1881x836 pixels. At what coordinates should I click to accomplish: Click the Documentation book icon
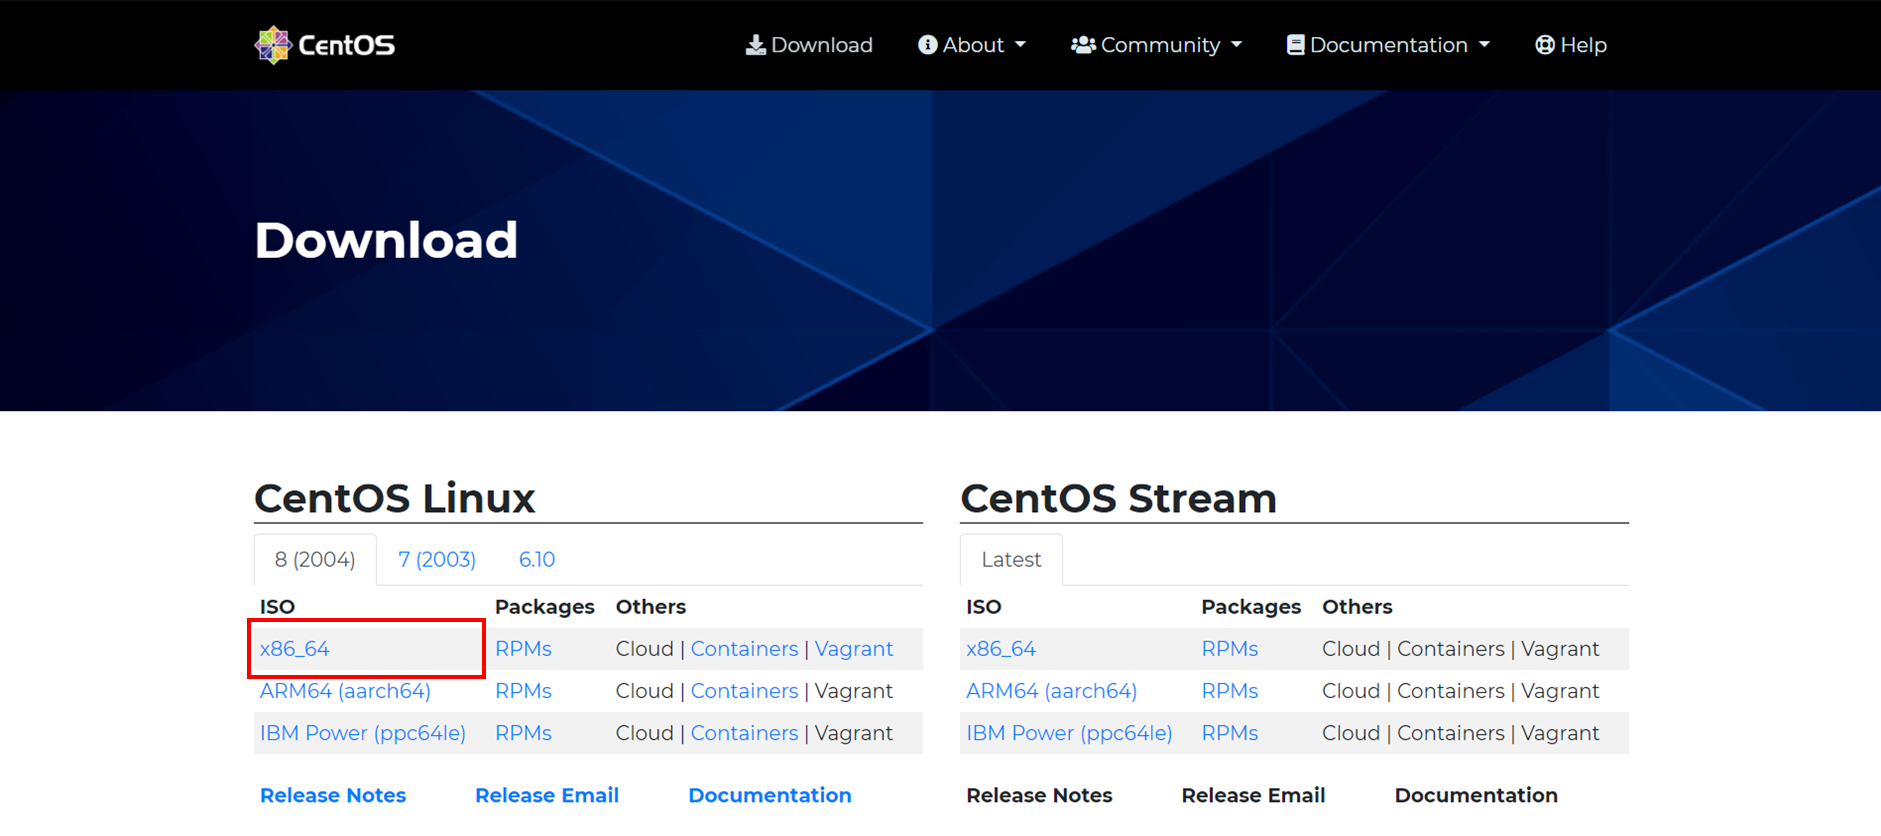1295,45
